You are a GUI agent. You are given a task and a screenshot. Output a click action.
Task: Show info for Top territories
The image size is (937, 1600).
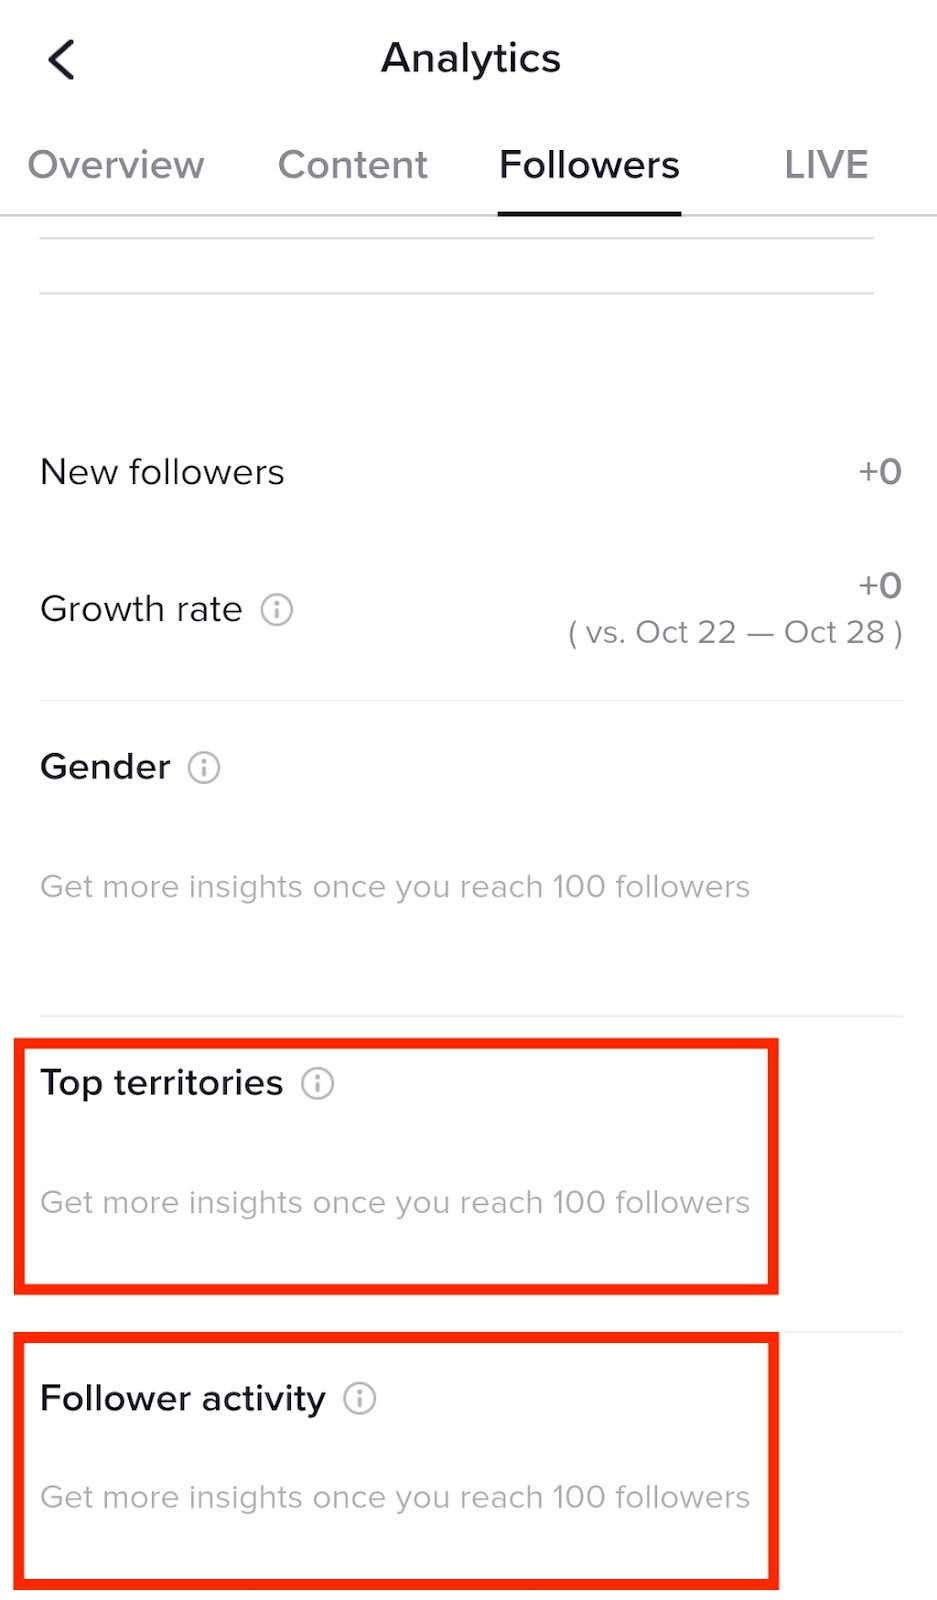click(x=318, y=1083)
